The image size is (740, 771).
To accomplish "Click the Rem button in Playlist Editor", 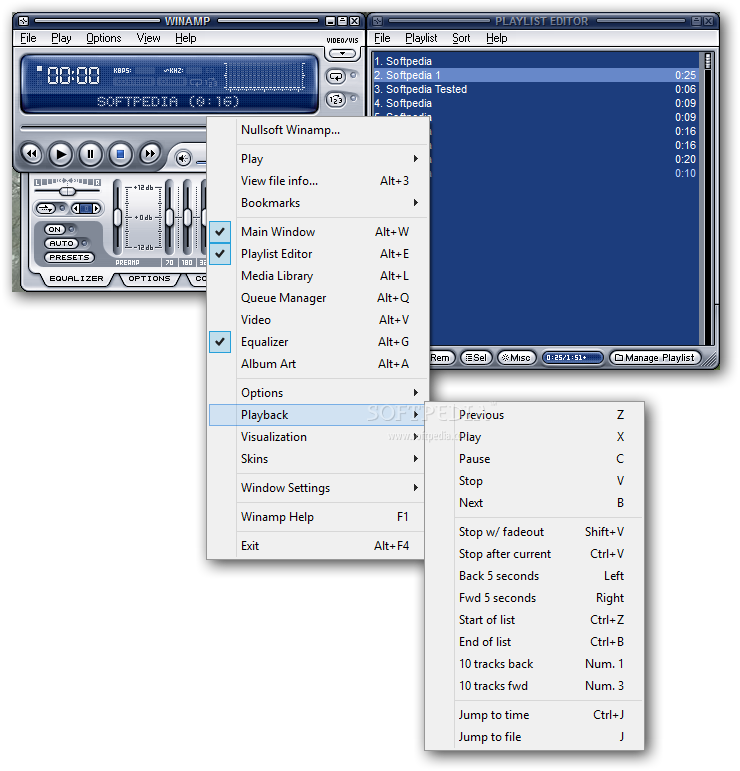I will 441,357.
